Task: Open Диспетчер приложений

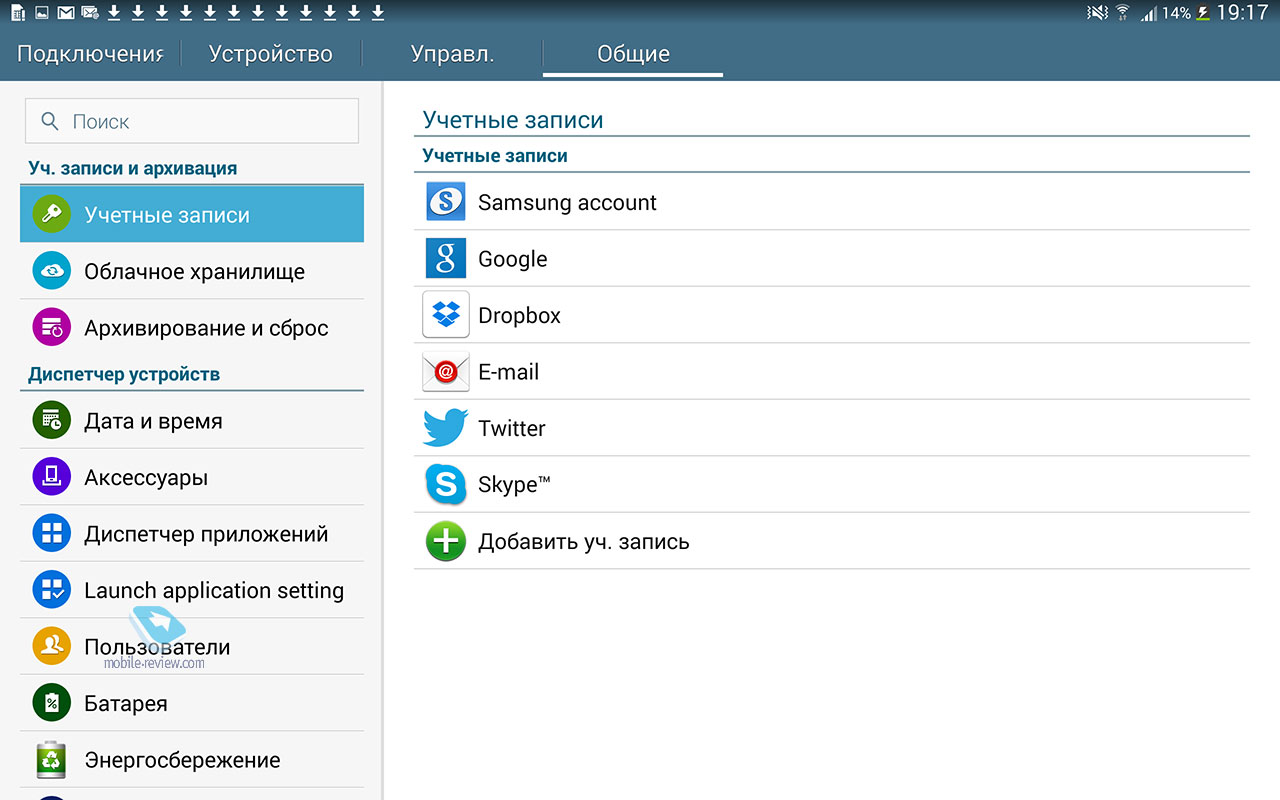Action: coord(192,534)
